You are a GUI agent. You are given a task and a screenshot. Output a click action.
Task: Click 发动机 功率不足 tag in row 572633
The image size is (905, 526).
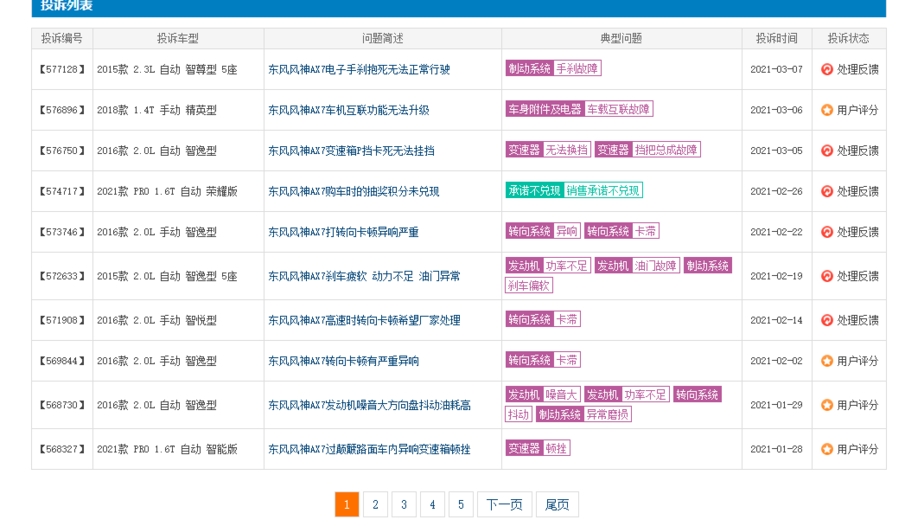coord(548,266)
